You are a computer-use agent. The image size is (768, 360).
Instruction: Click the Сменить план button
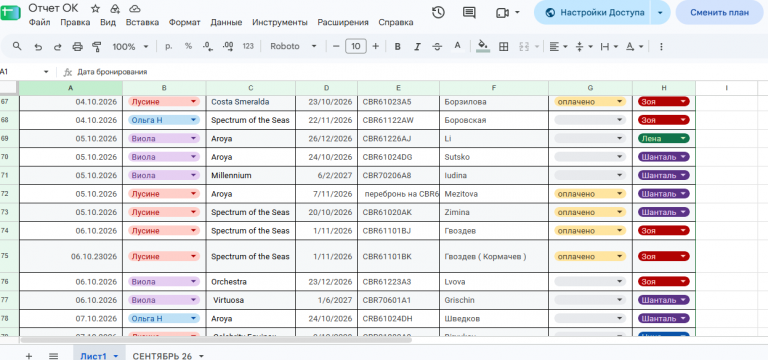click(x=720, y=13)
